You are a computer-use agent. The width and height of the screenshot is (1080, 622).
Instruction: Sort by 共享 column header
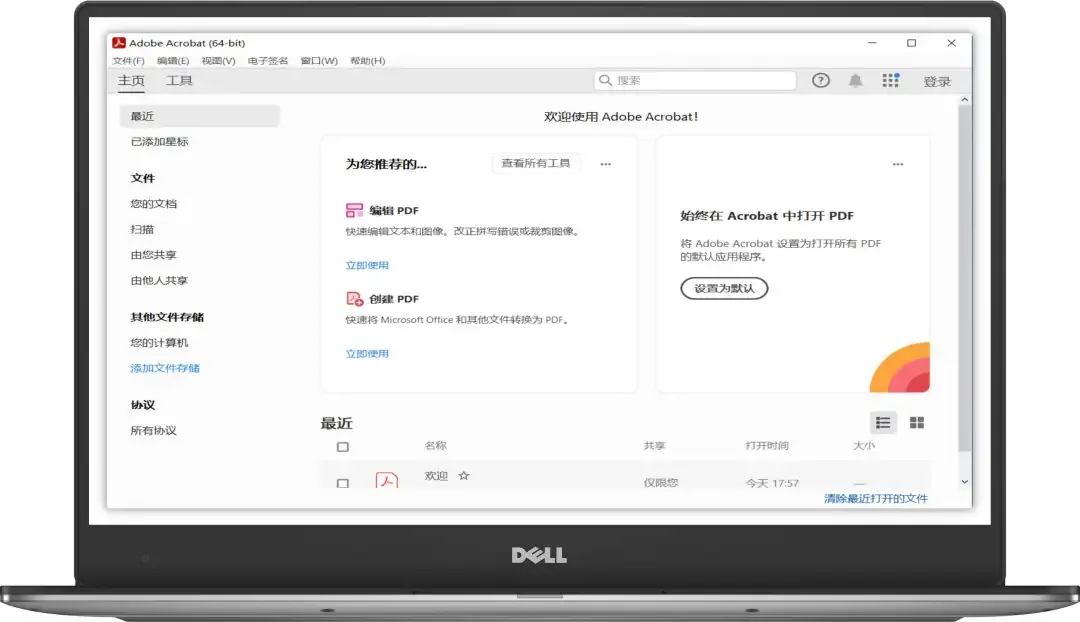click(x=654, y=446)
